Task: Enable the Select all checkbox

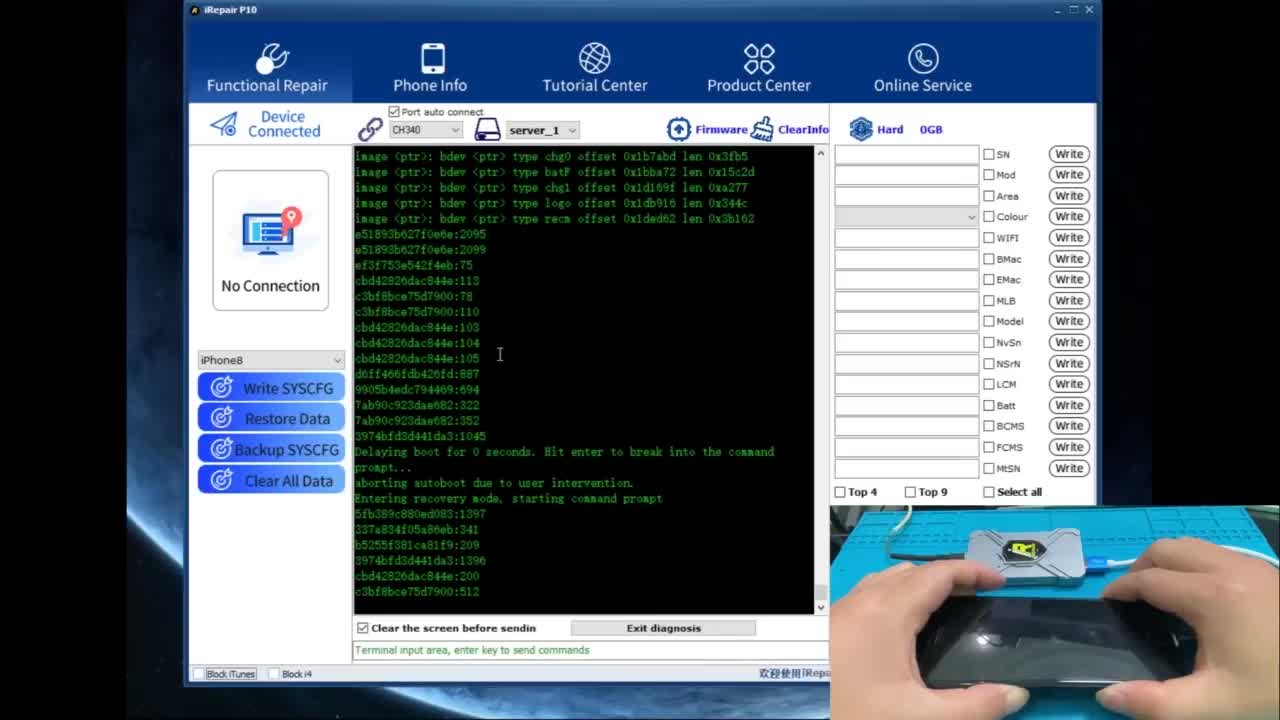Action: pyautogui.click(x=989, y=492)
